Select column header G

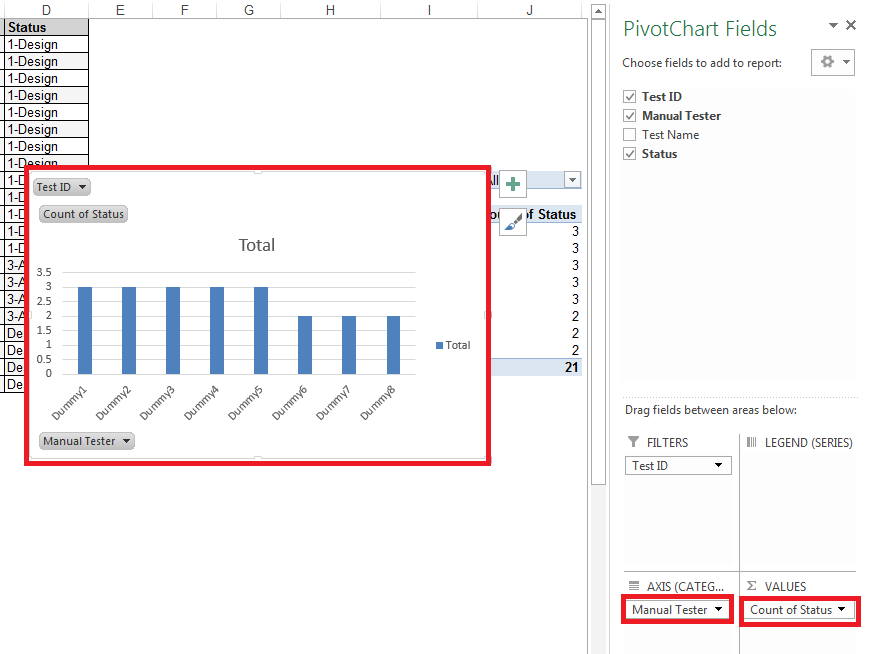coord(249,9)
